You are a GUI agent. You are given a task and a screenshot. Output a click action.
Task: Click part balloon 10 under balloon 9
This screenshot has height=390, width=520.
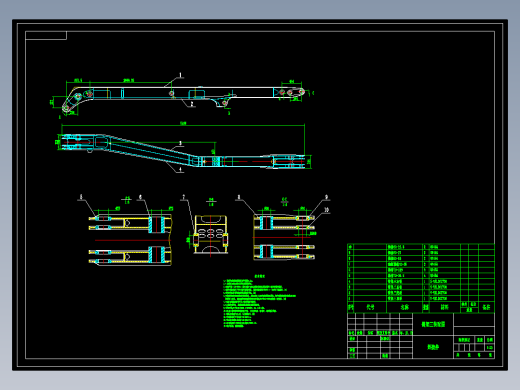tap(326, 210)
